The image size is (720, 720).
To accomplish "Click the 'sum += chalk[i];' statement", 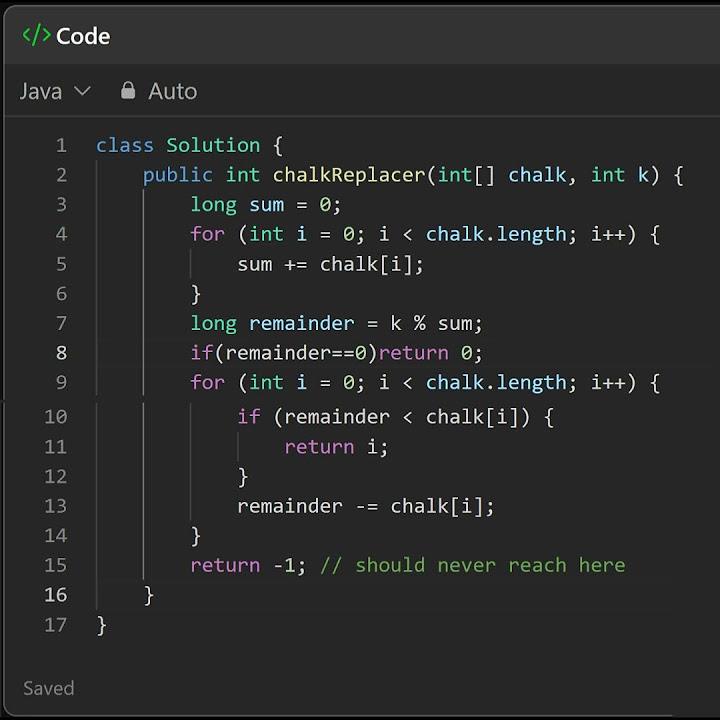I will tap(330, 264).
